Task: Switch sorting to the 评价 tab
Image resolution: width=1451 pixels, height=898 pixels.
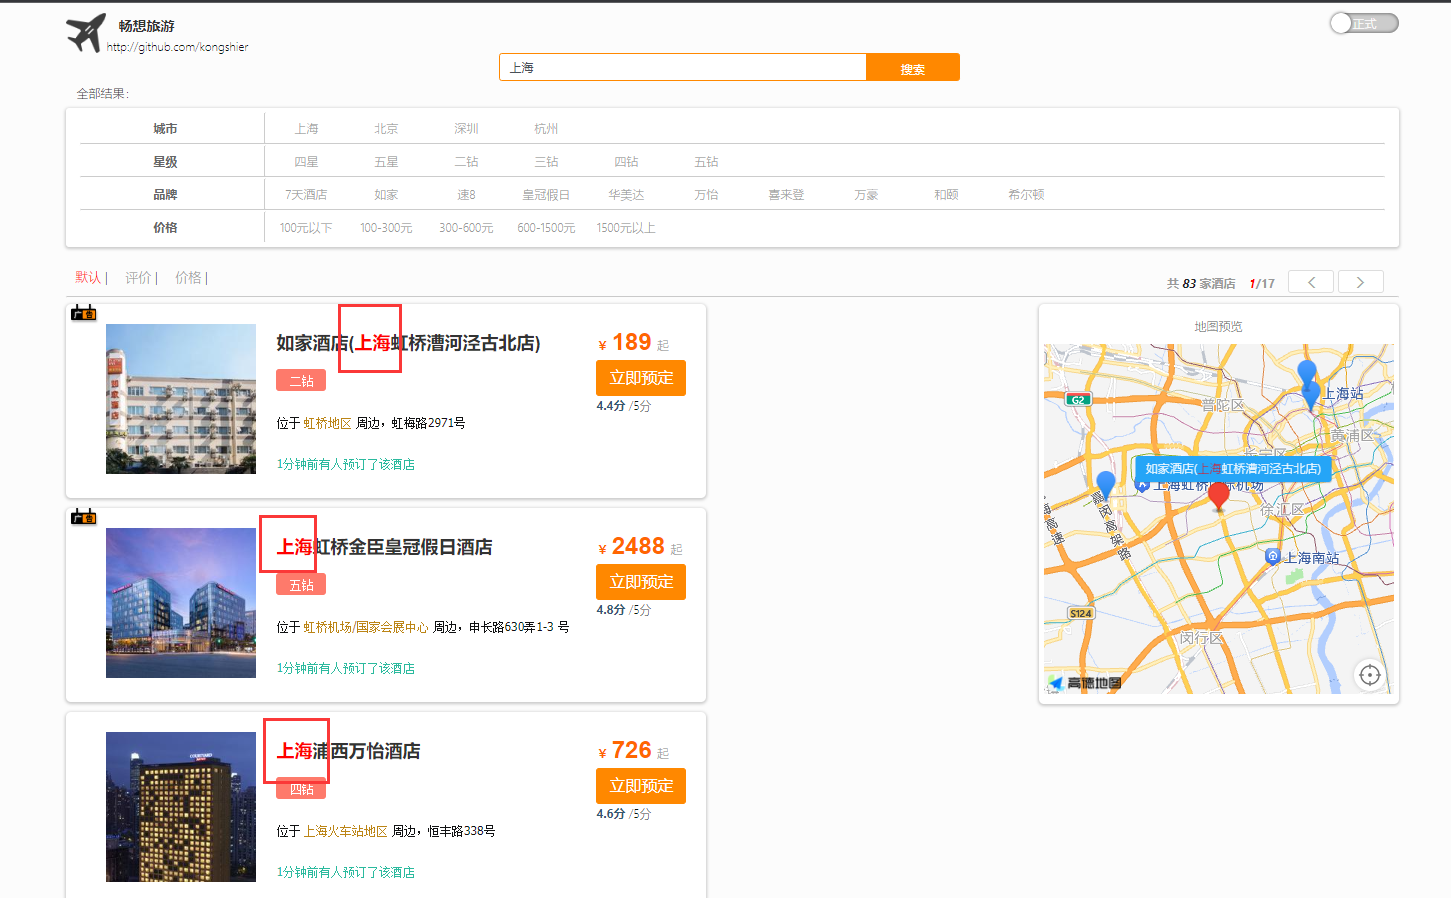Action: coord(138,277)
